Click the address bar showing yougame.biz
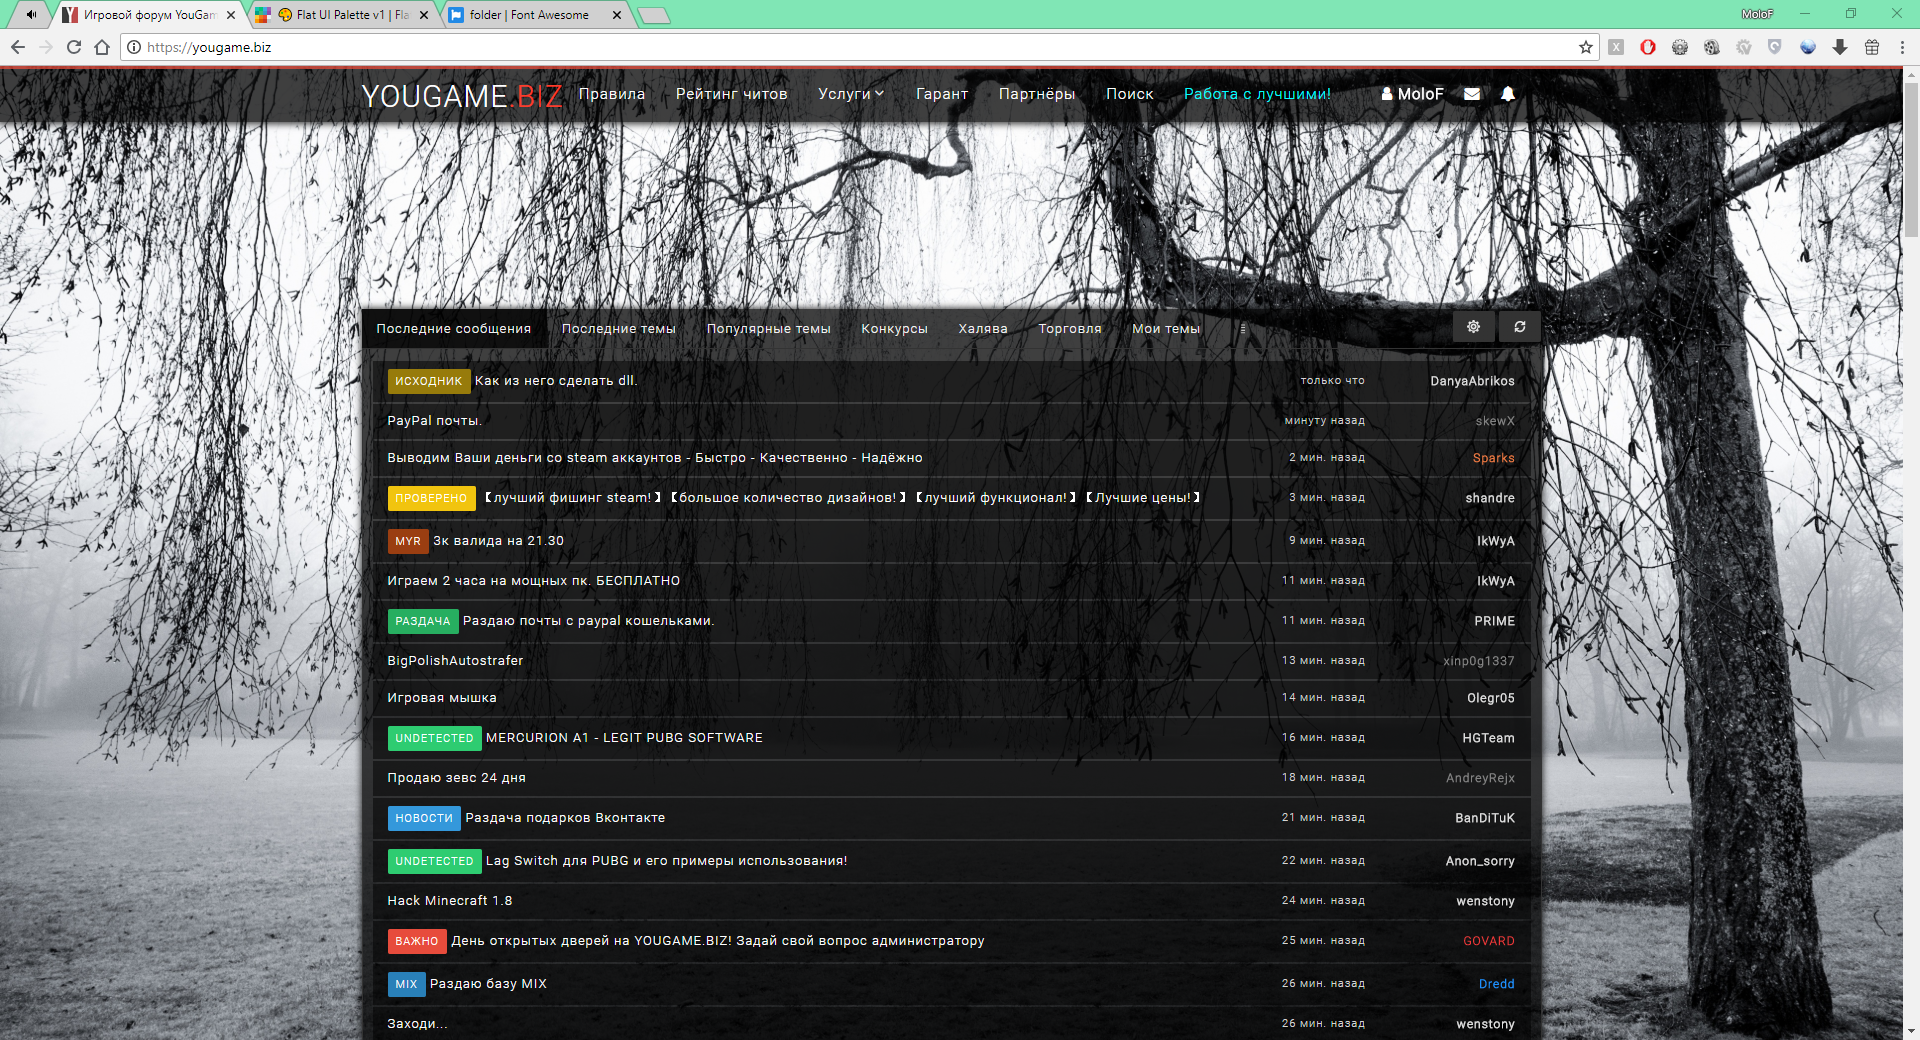 point(860,47)
